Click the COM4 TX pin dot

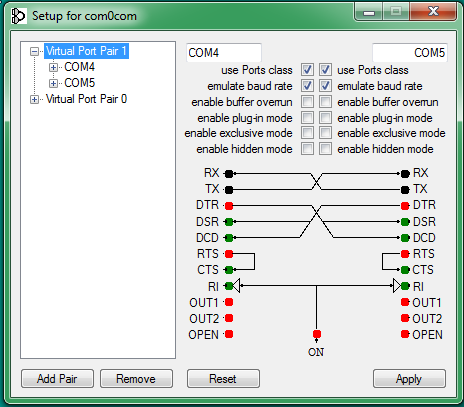point(229,190)
